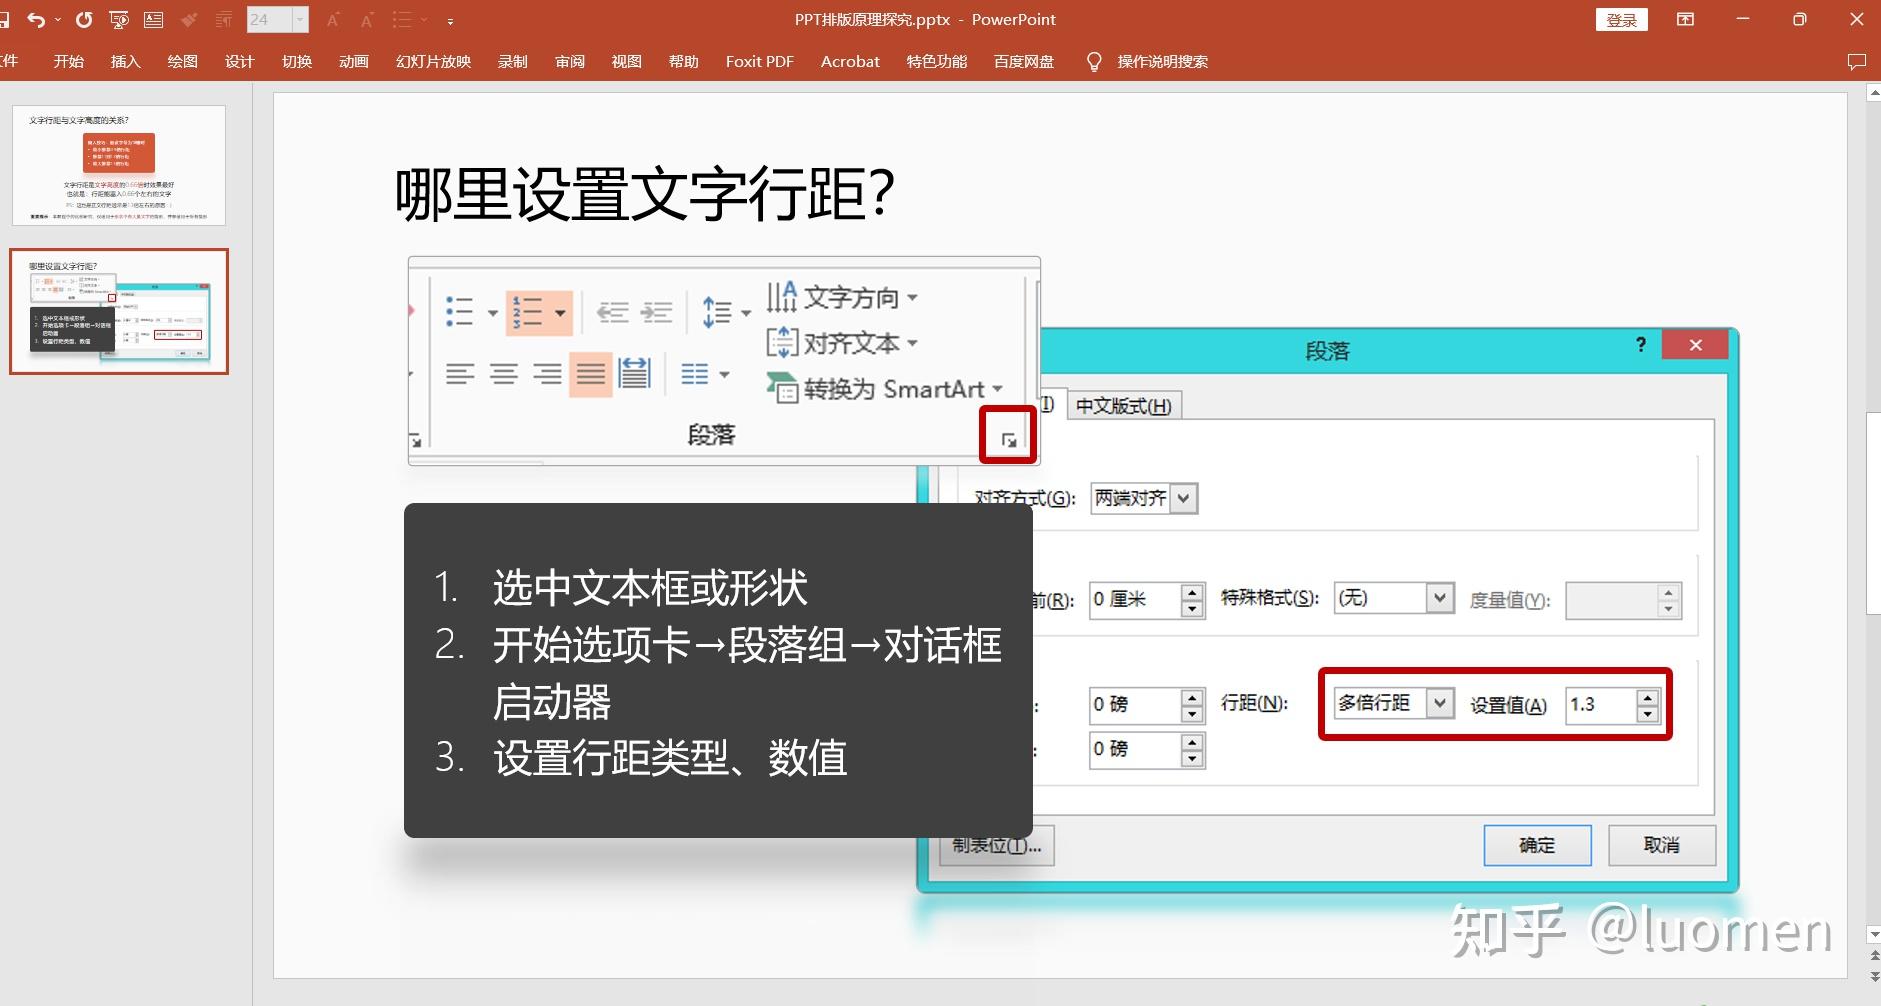Click the Decrease Font Size icon
Viewport: 1881px width, 1006px height.
point(366,19)
